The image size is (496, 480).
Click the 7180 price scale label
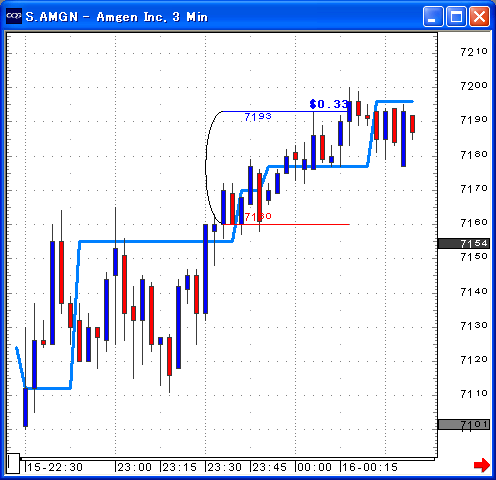pyautogui.click(x=474, y=155)
